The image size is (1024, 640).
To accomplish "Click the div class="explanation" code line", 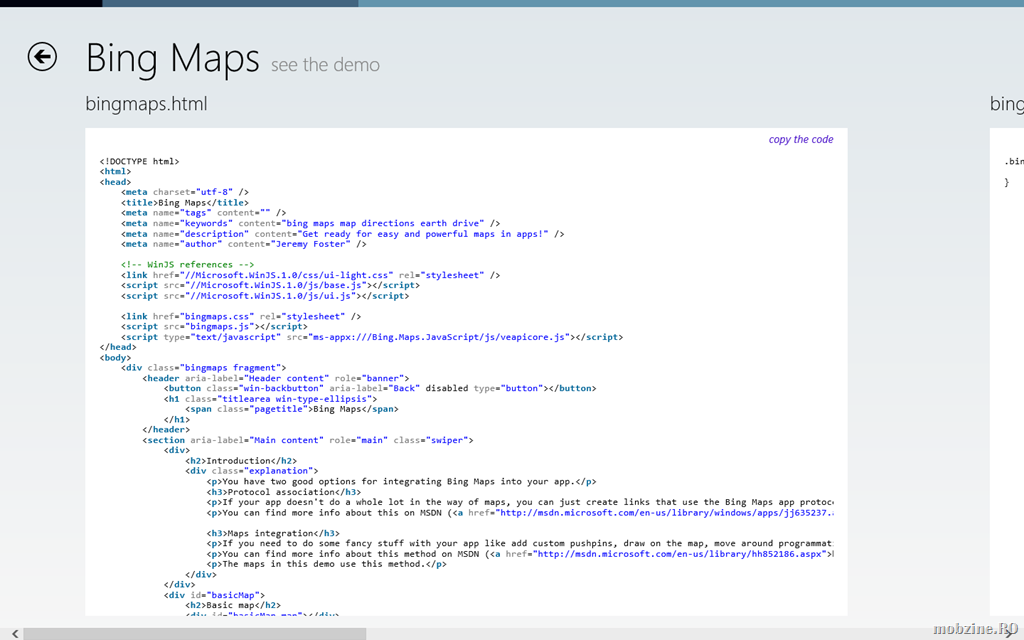I will click(x=252, y=471).
